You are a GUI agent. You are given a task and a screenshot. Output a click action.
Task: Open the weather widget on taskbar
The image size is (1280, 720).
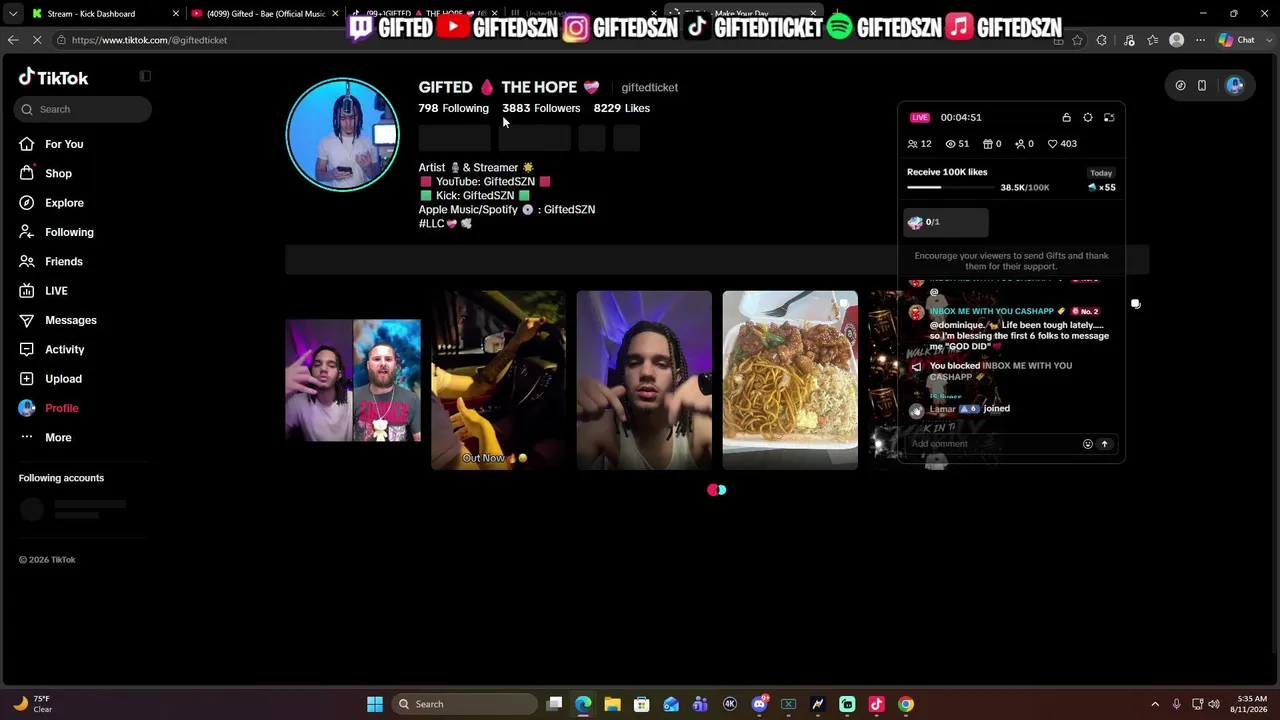[32, 704]
